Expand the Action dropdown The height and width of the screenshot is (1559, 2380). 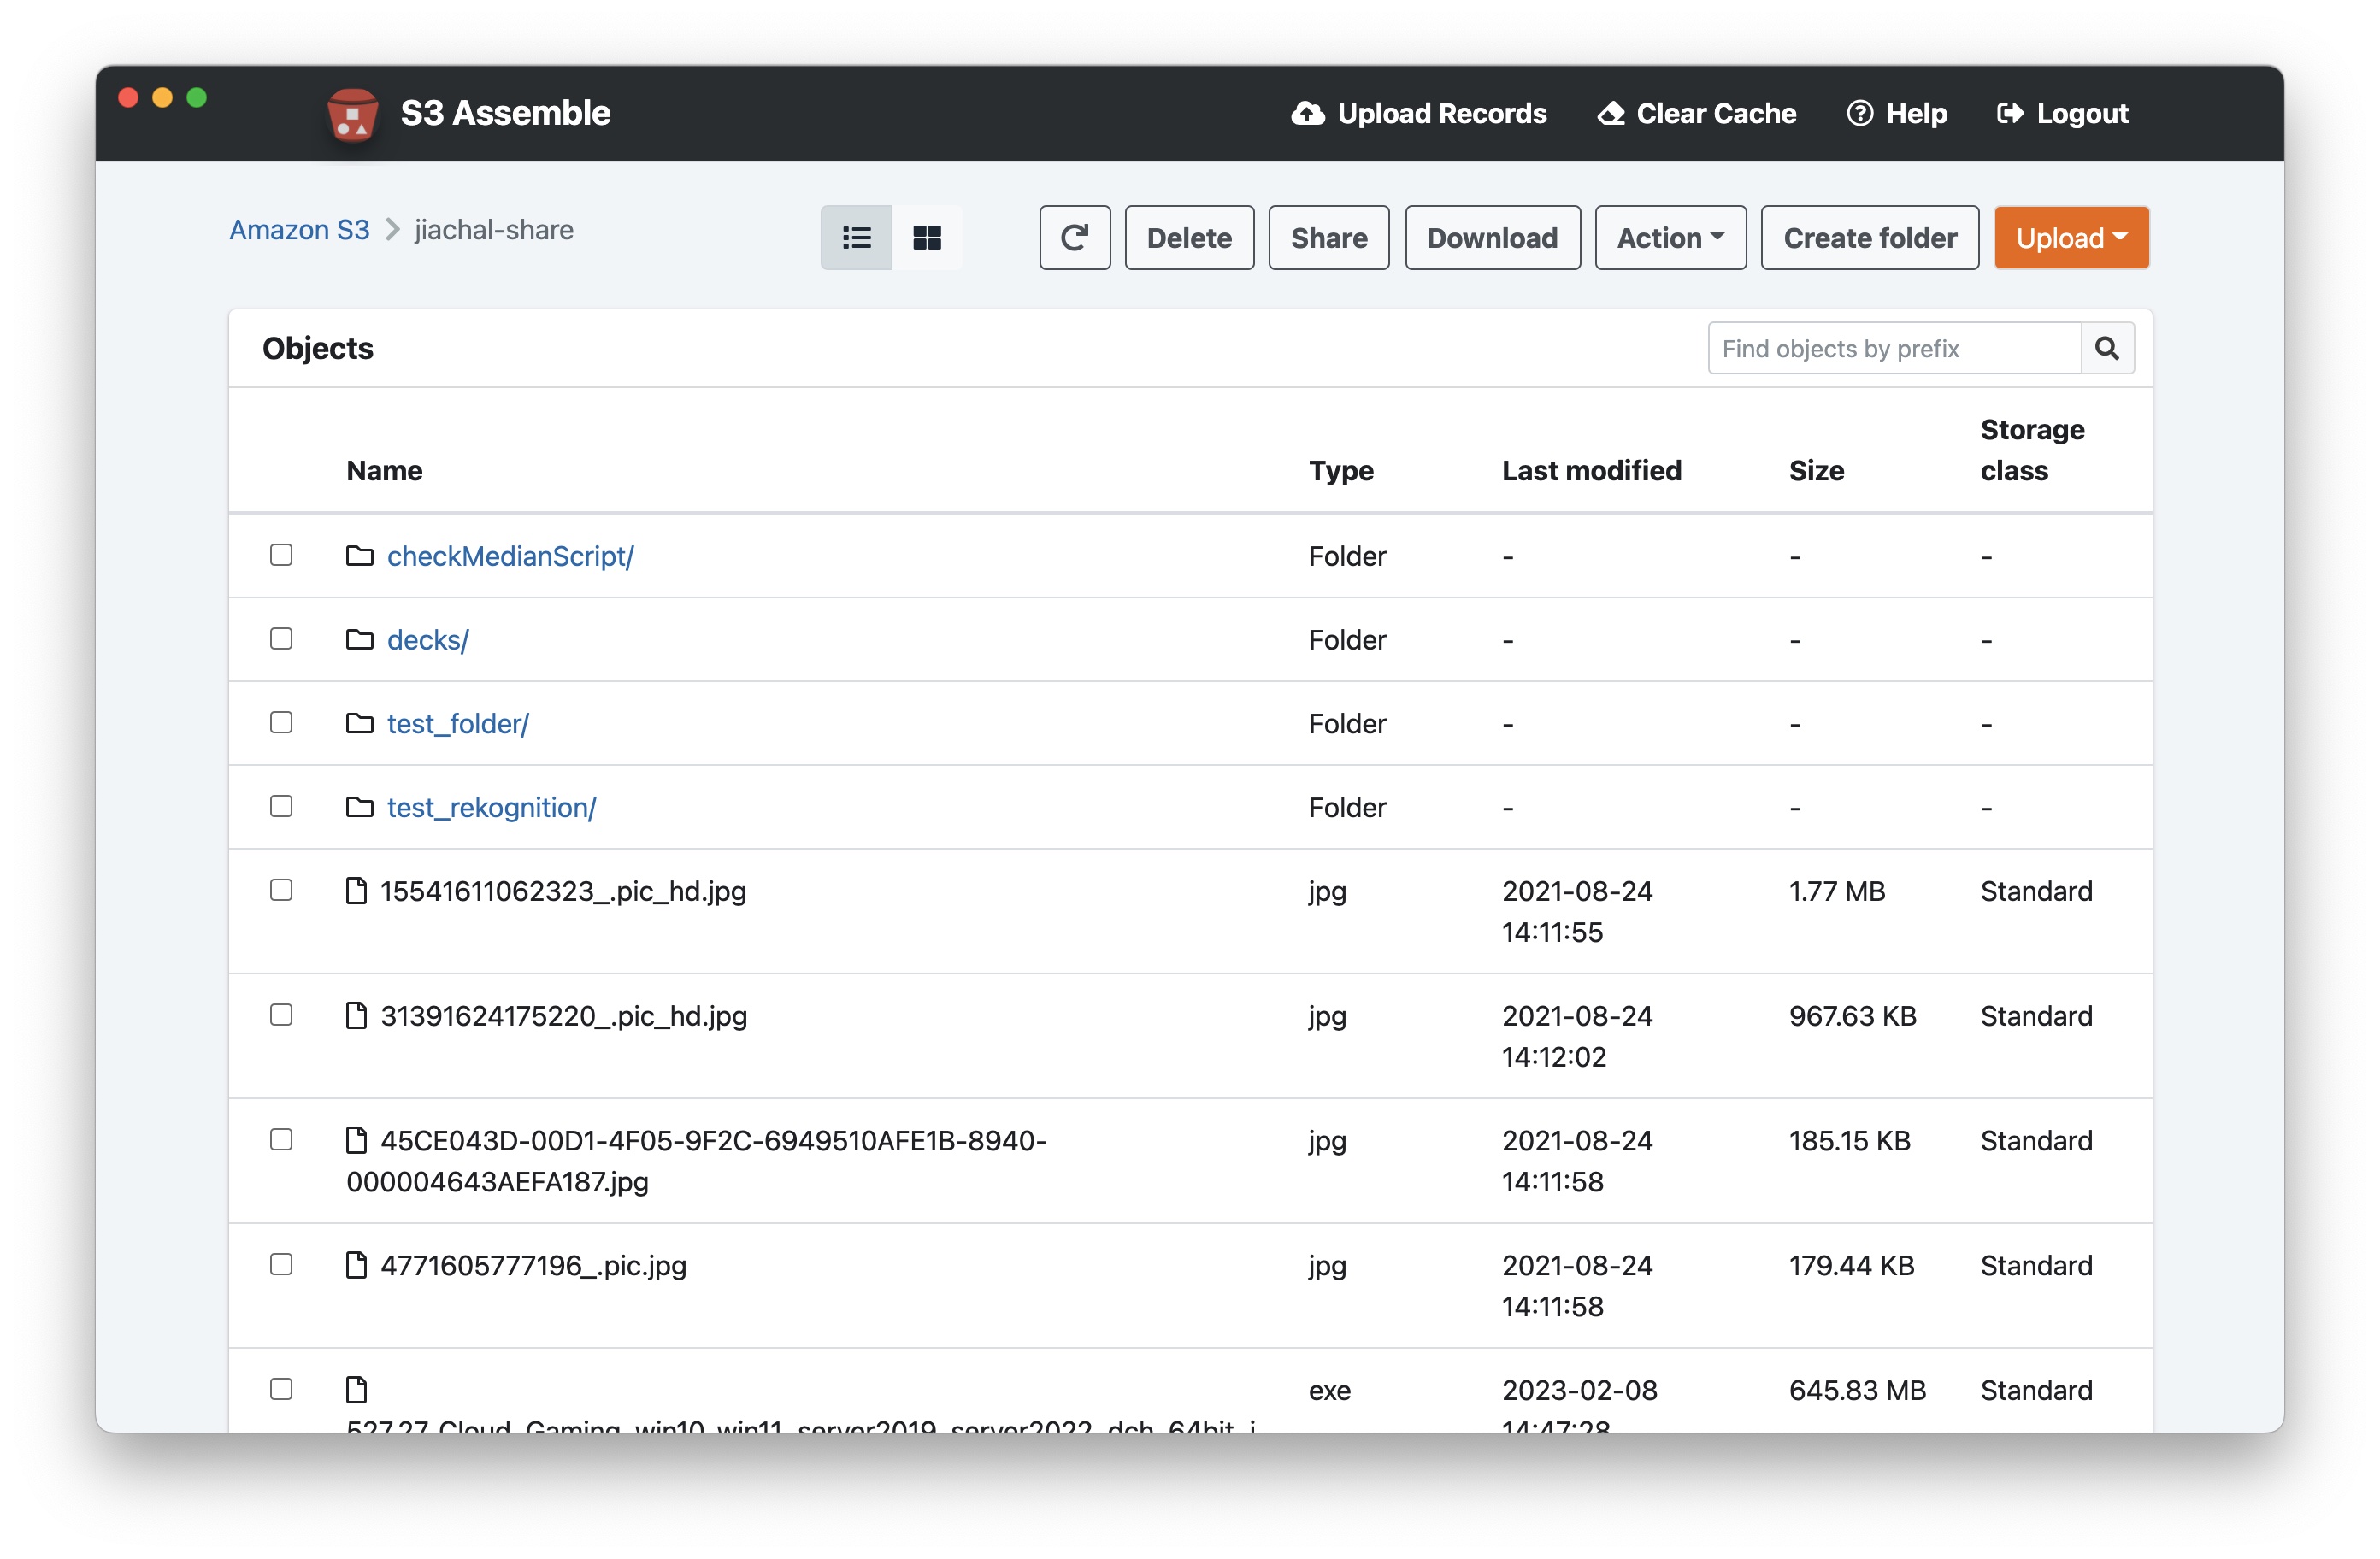pyautogui.click(x=1670, y=238)
